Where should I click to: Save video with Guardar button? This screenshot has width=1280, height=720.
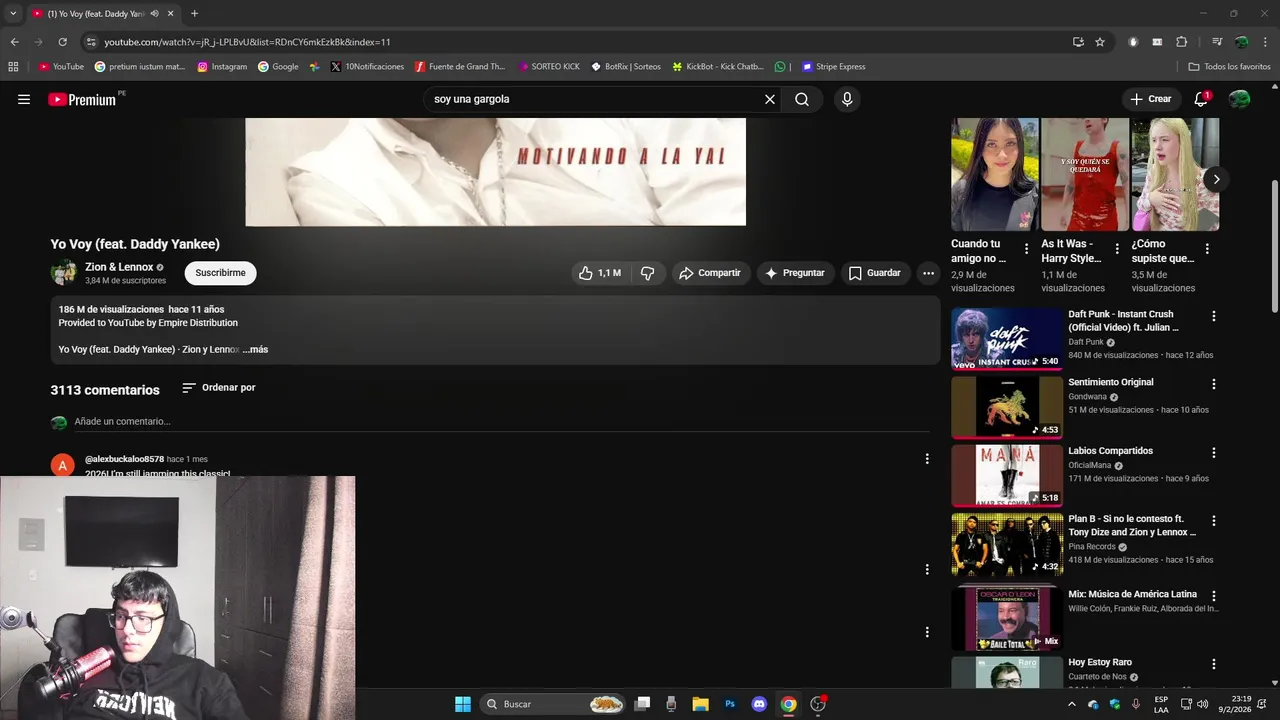click(x=875, y=273)
